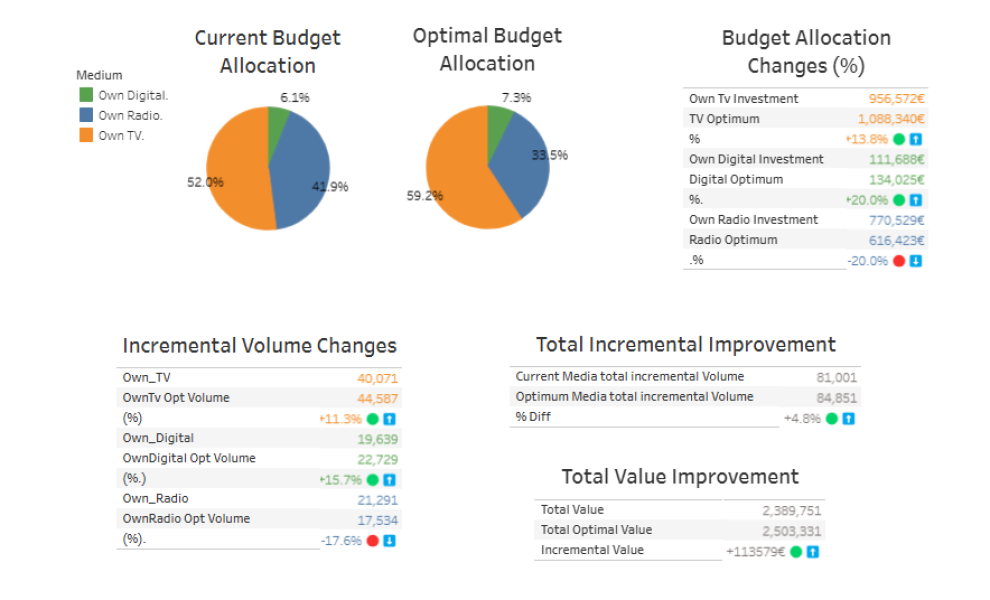Click the red dot beside -20.0%
Image resolution: width=990 pixels, height=600 pixels.
pyautogui.click(x=899, y=261)
